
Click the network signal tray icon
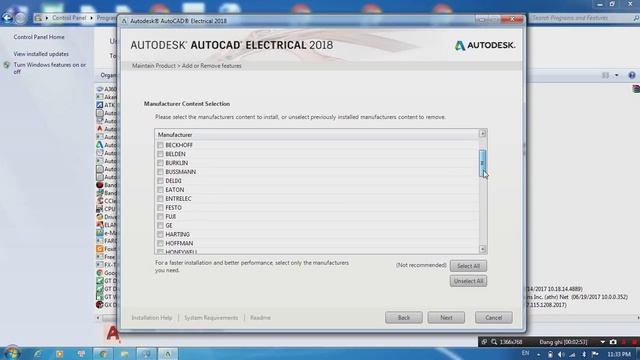click(x=572, y=354)
